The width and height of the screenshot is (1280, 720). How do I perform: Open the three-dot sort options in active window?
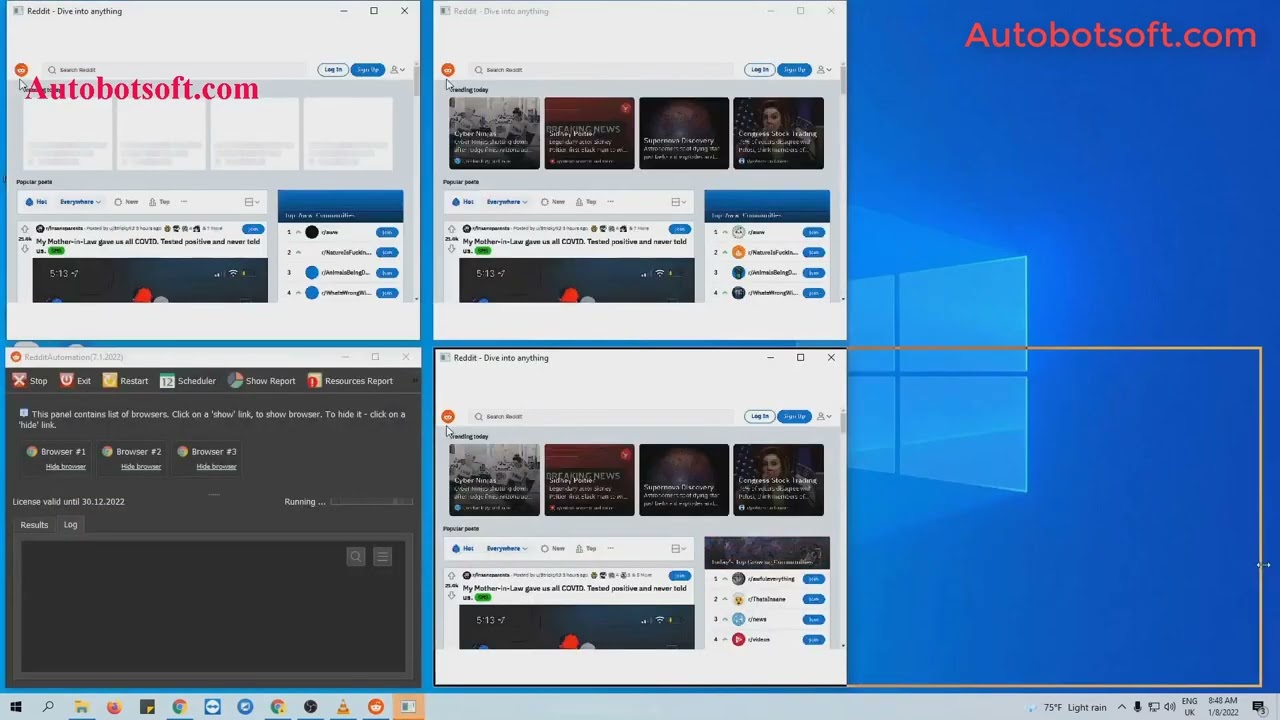[x=611, y=549]
